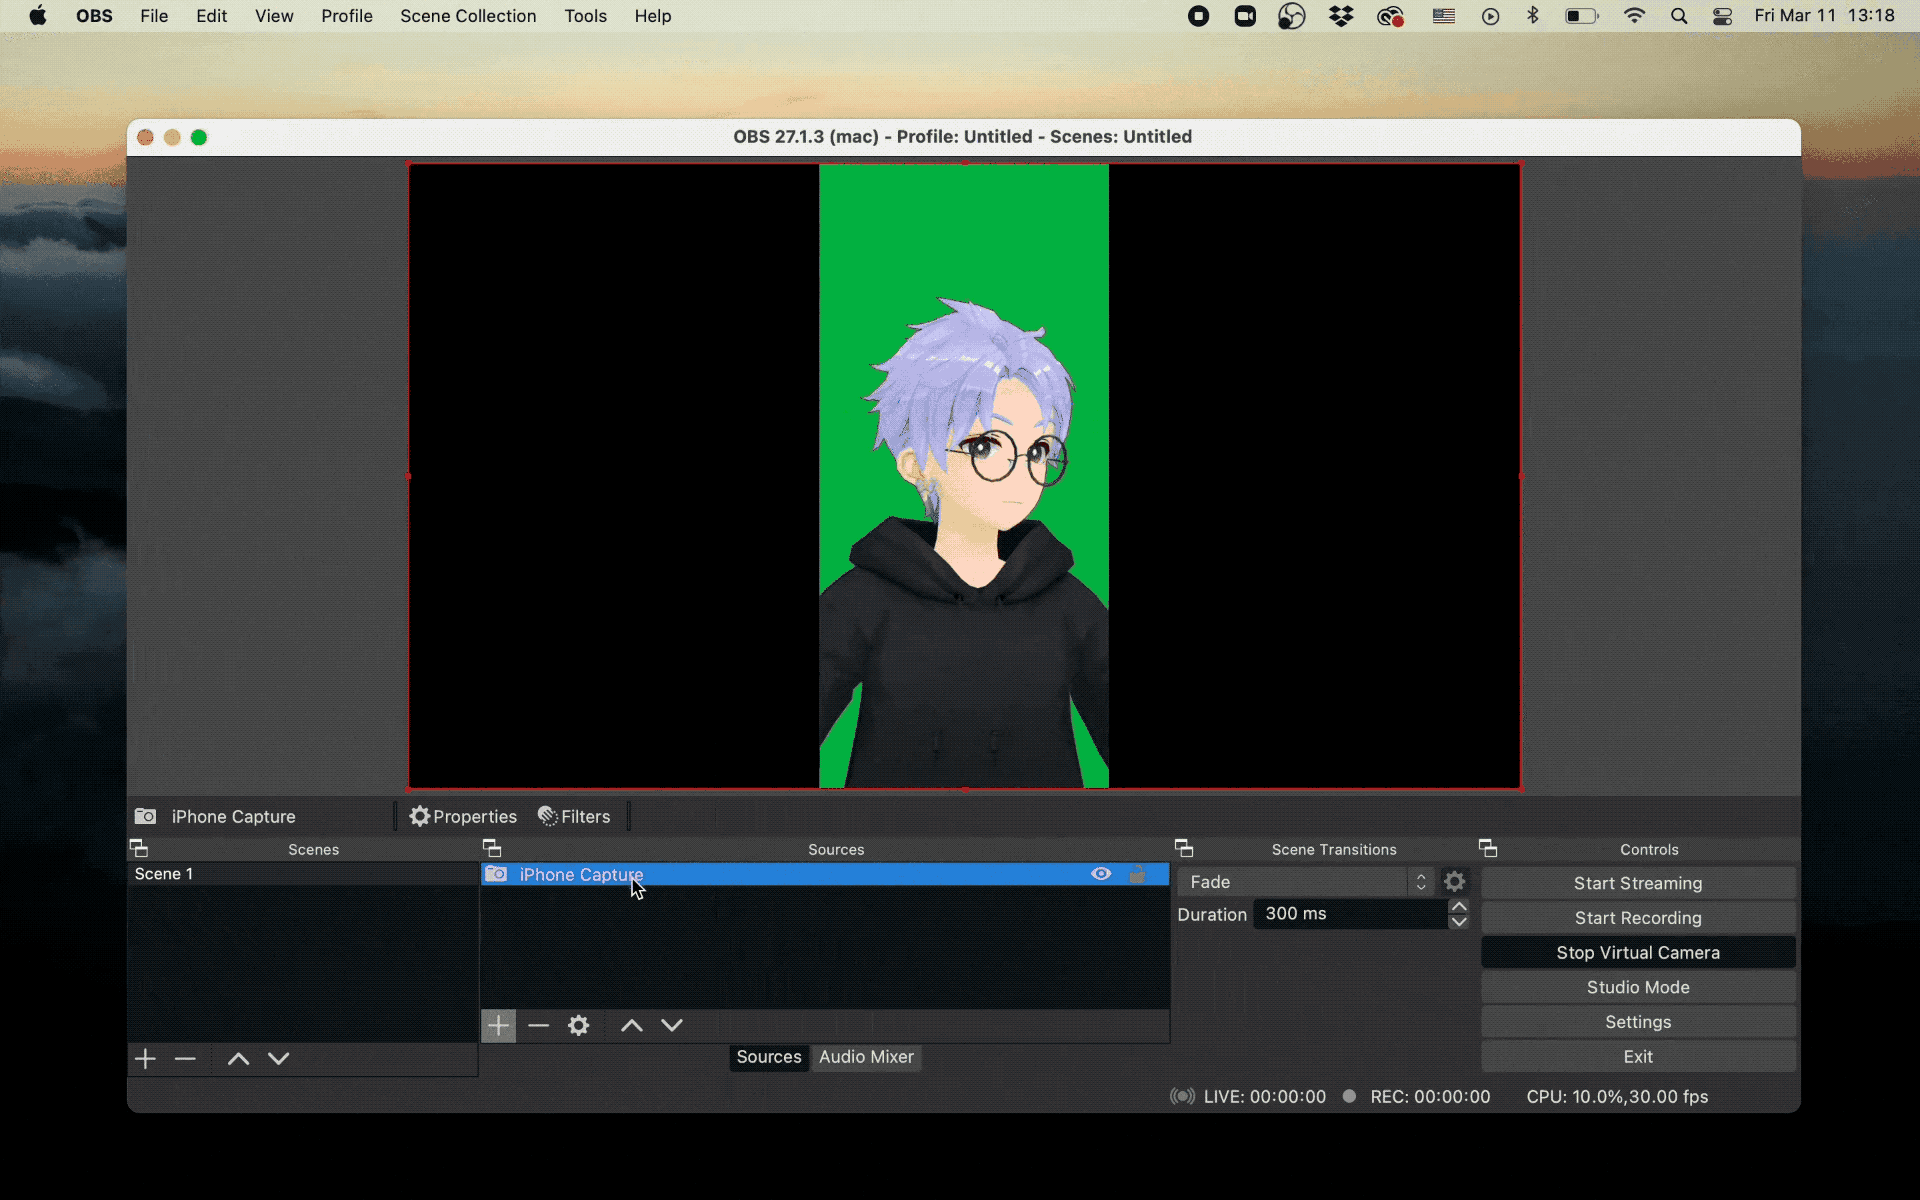Remove the selected source using minus icon
1920x1200 pixels.
[539, 1025]
